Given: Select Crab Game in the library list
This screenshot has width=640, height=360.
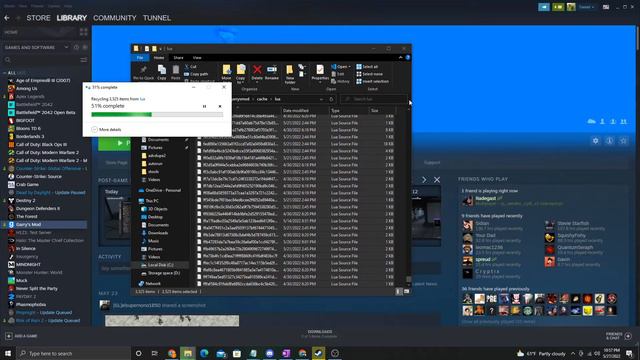Looking at the screenshot, I should (27, 184).
